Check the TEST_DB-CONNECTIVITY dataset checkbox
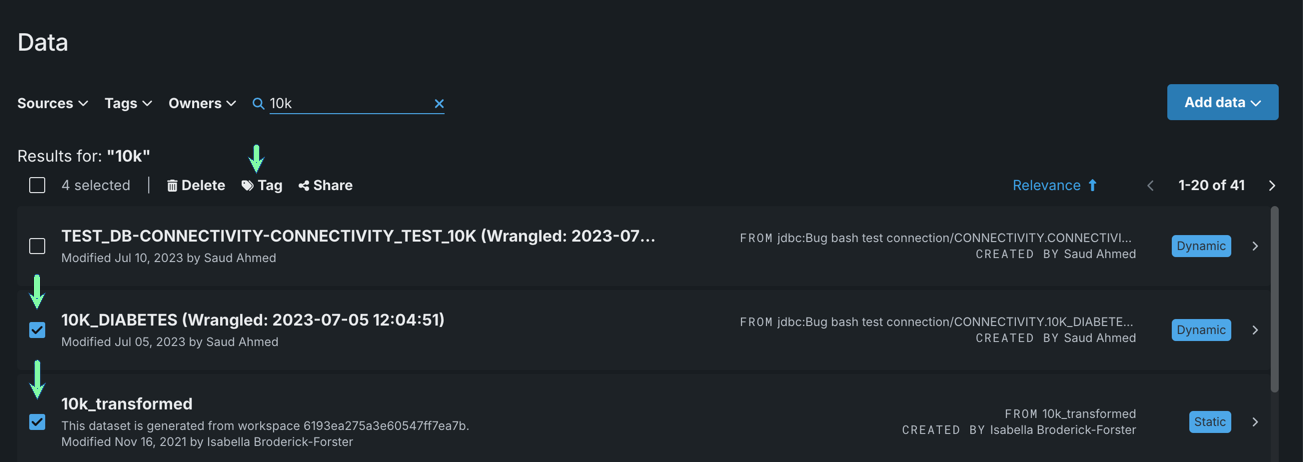This screenshot has width=1303, height=462. click(37, 246)
